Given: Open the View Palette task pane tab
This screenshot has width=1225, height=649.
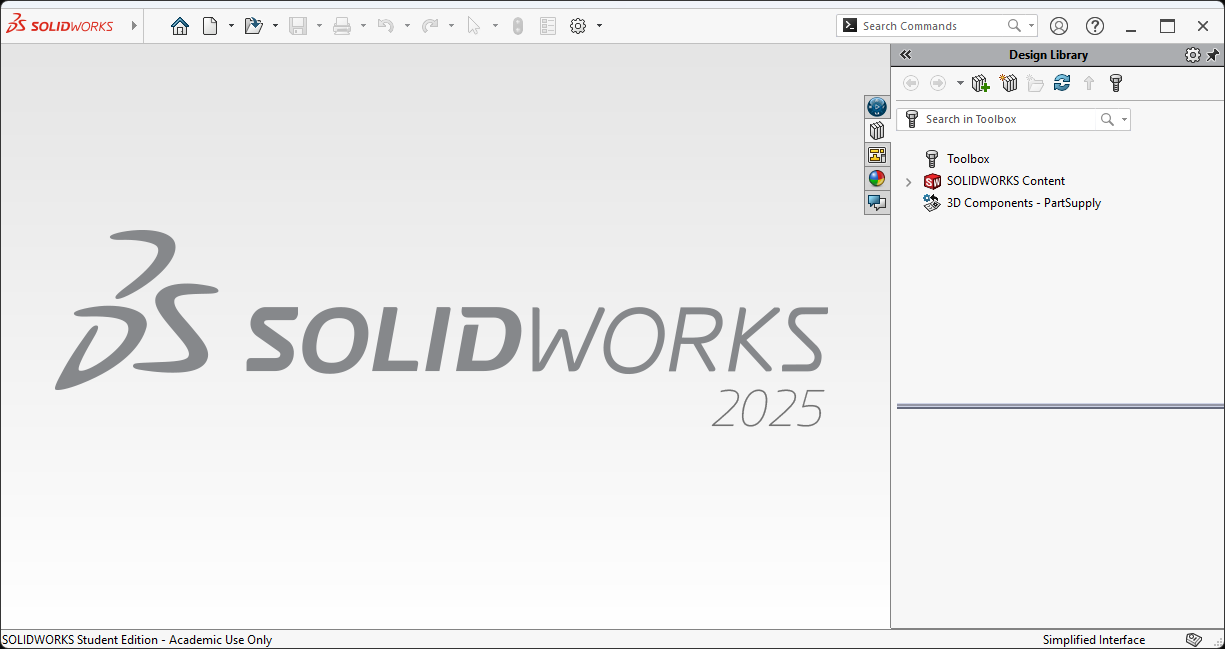Looking at the screenshot, I should (877, 155).
